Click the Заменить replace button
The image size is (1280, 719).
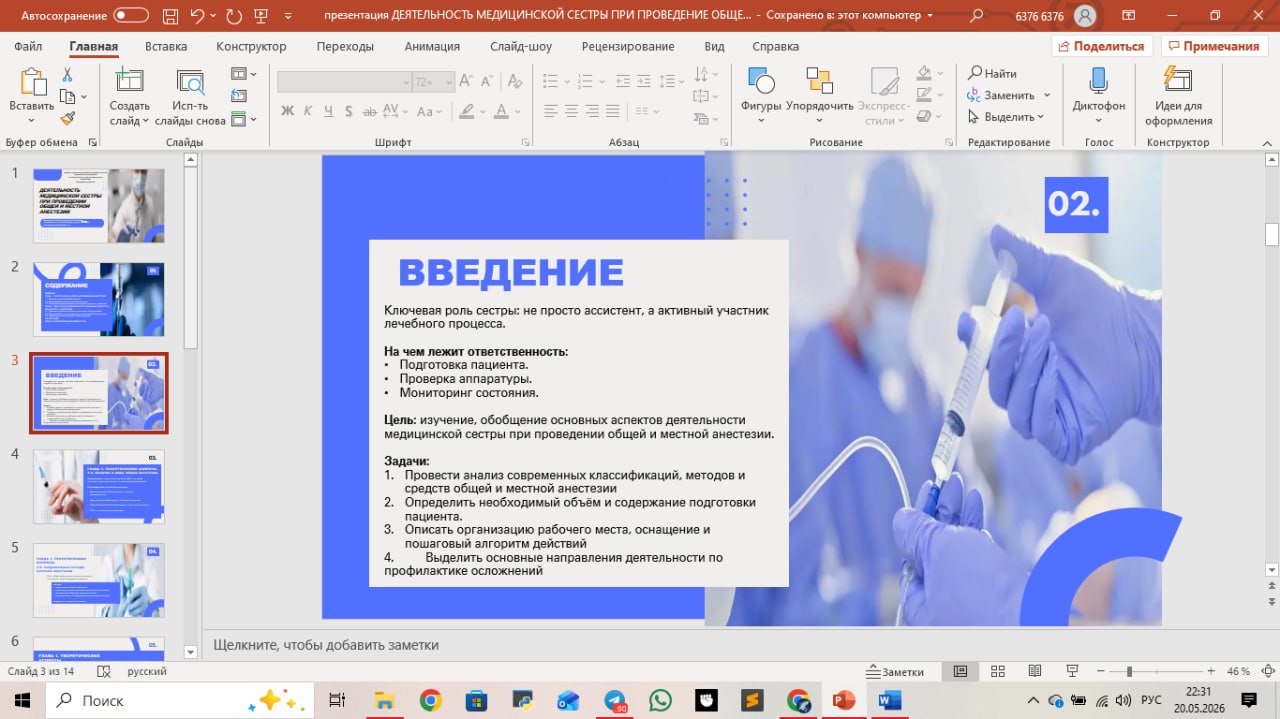[x=1002, y=95]
